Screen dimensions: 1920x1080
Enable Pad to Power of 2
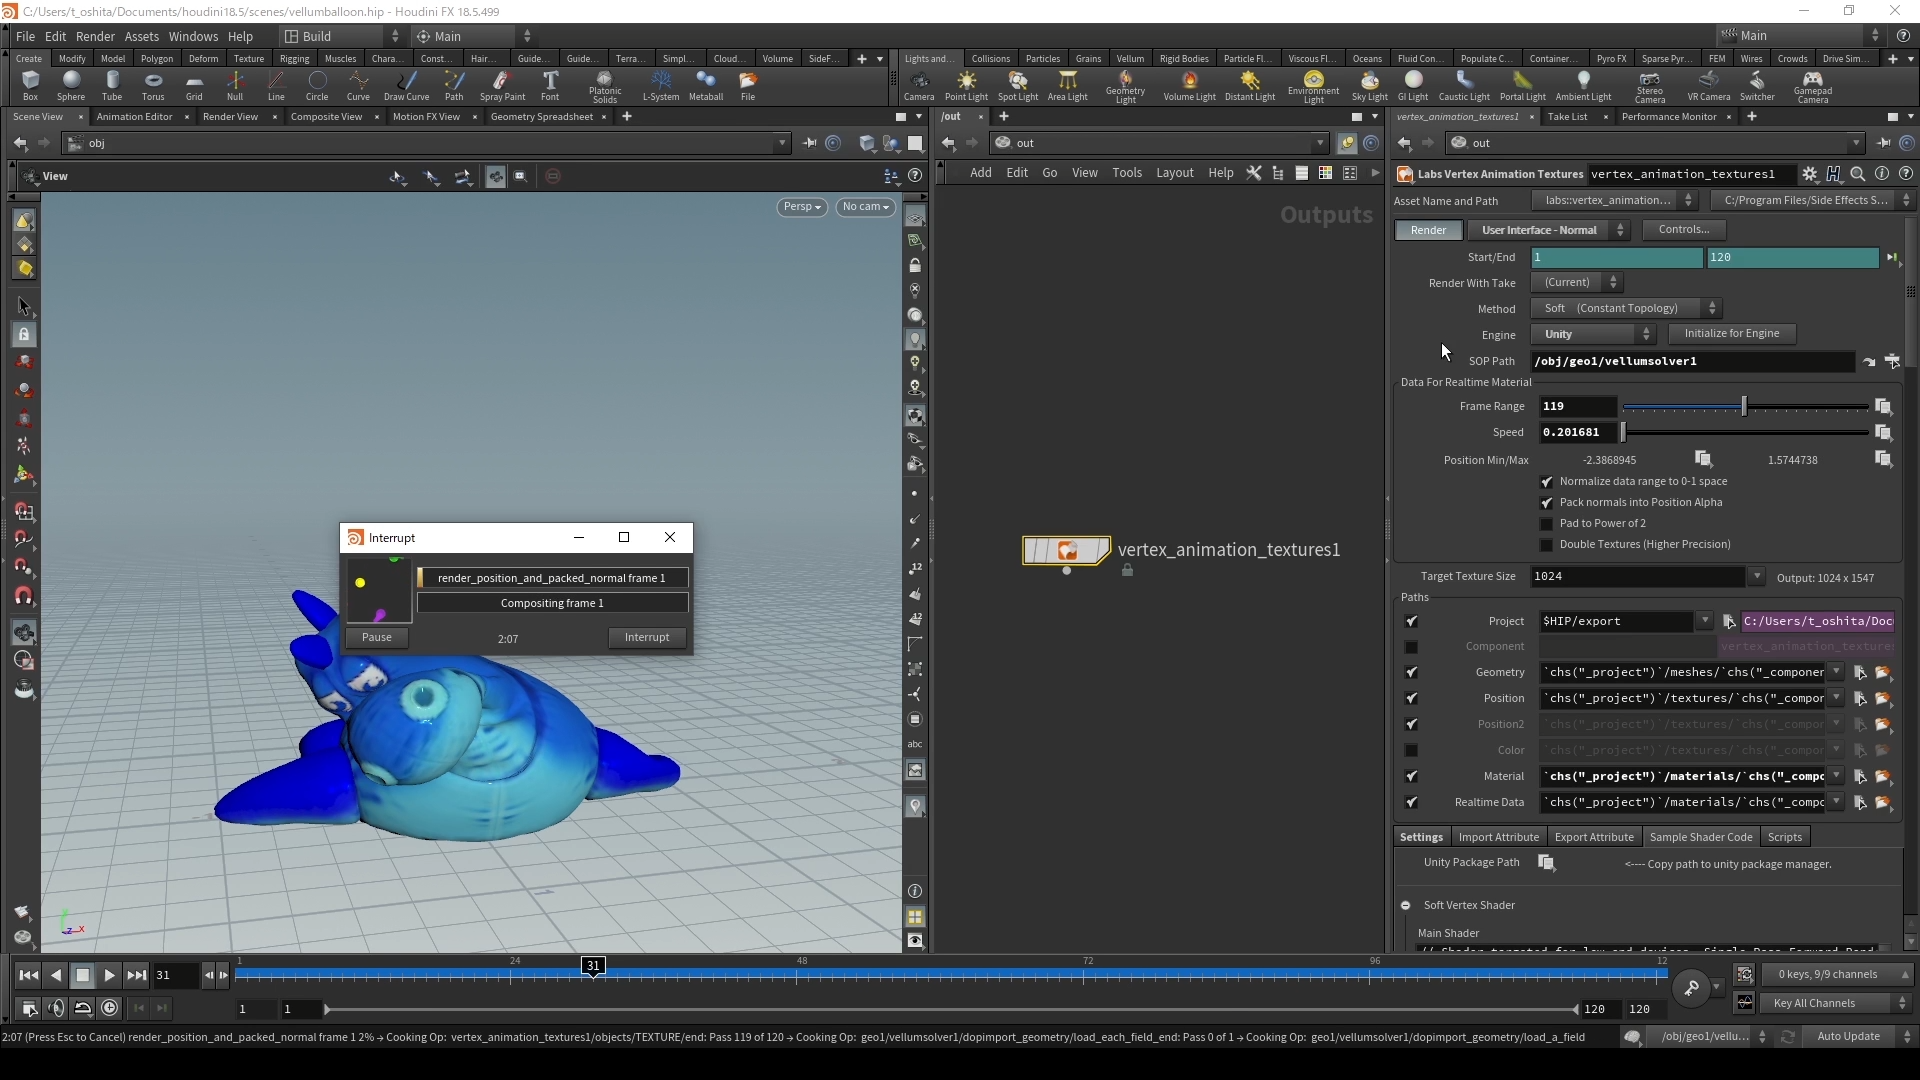coord(1547,524)
